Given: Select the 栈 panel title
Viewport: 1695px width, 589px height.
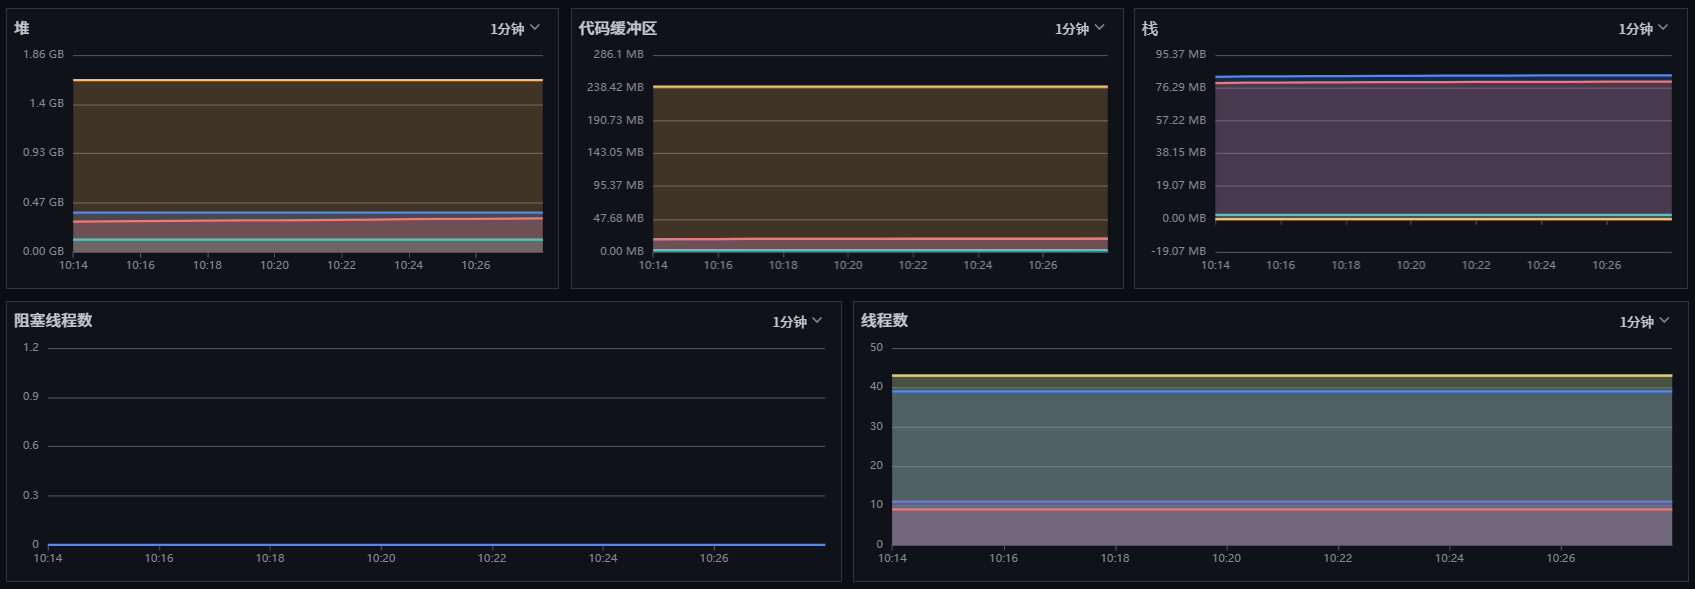Looking at the screenshot, I should [x=1150, y=28].
